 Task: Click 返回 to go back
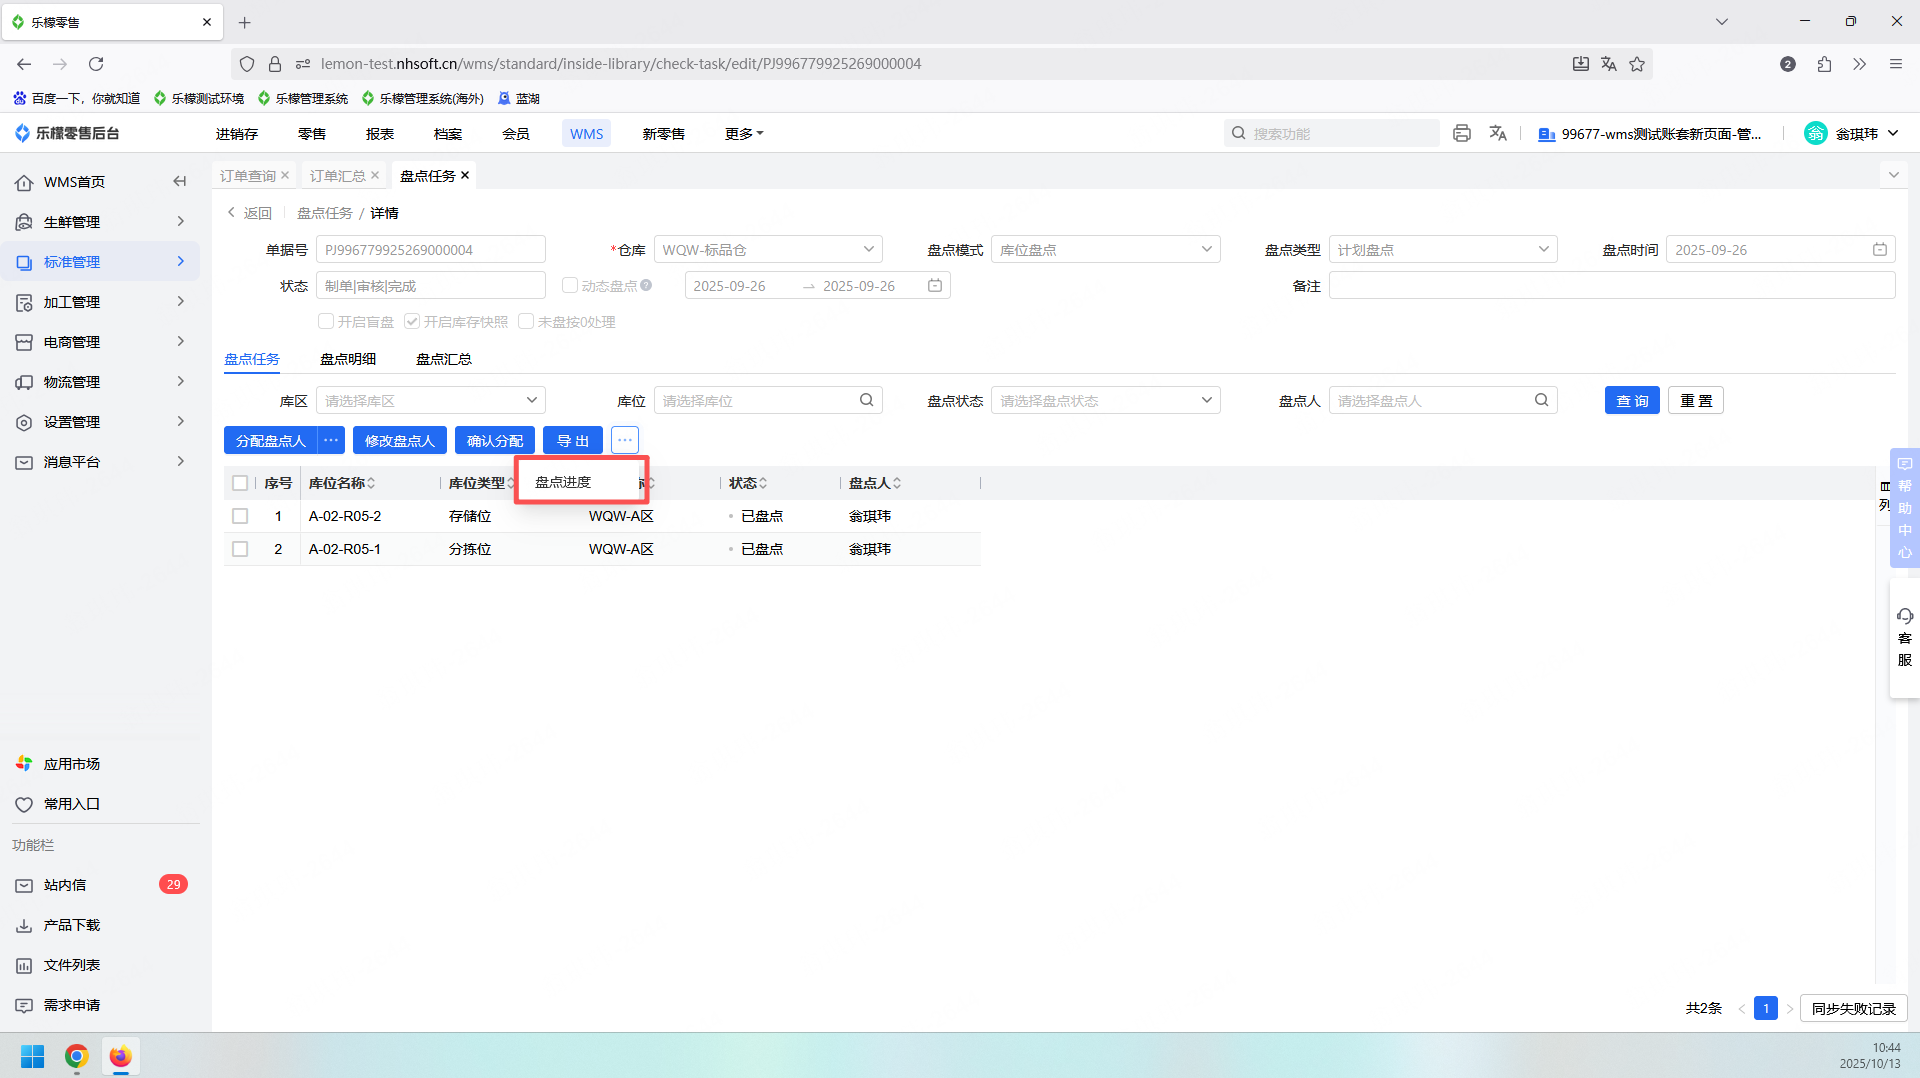(250, 213)
